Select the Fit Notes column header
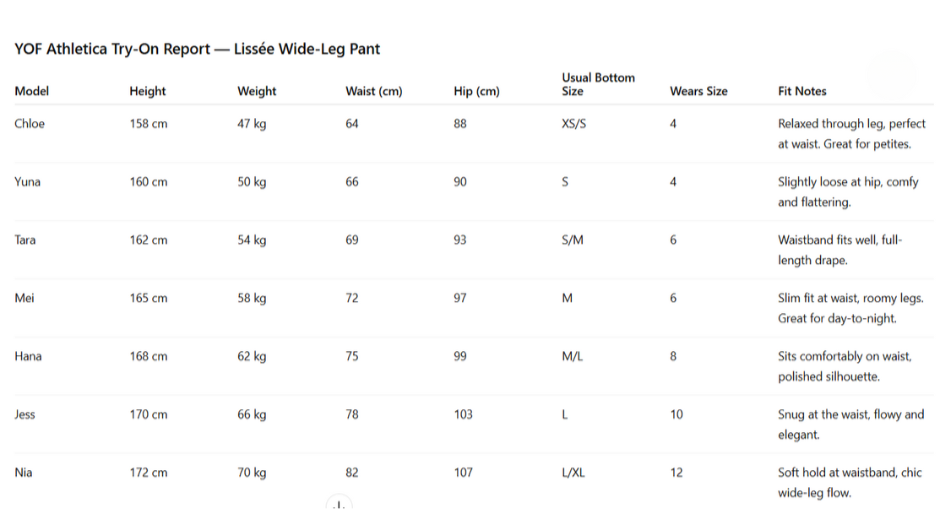The image size is (940, 523). 802,91
